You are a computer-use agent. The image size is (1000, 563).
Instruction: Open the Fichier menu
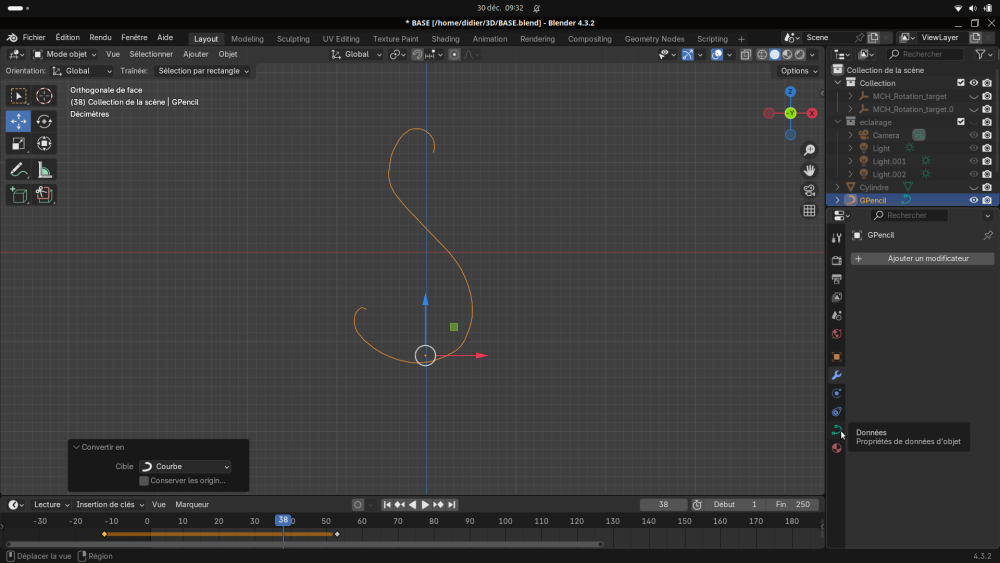(34, 37)
